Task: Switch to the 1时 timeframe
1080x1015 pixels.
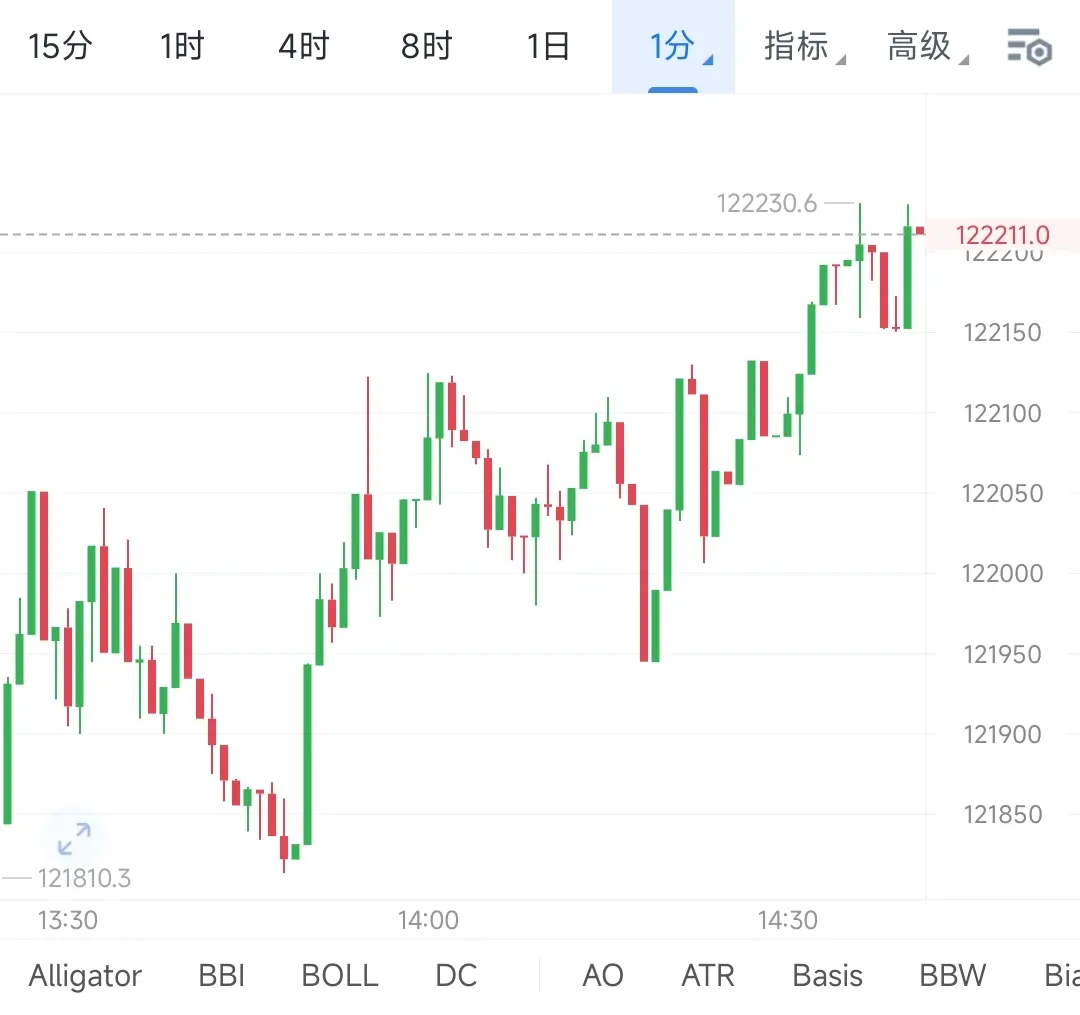Action: [x=183, y=46]
